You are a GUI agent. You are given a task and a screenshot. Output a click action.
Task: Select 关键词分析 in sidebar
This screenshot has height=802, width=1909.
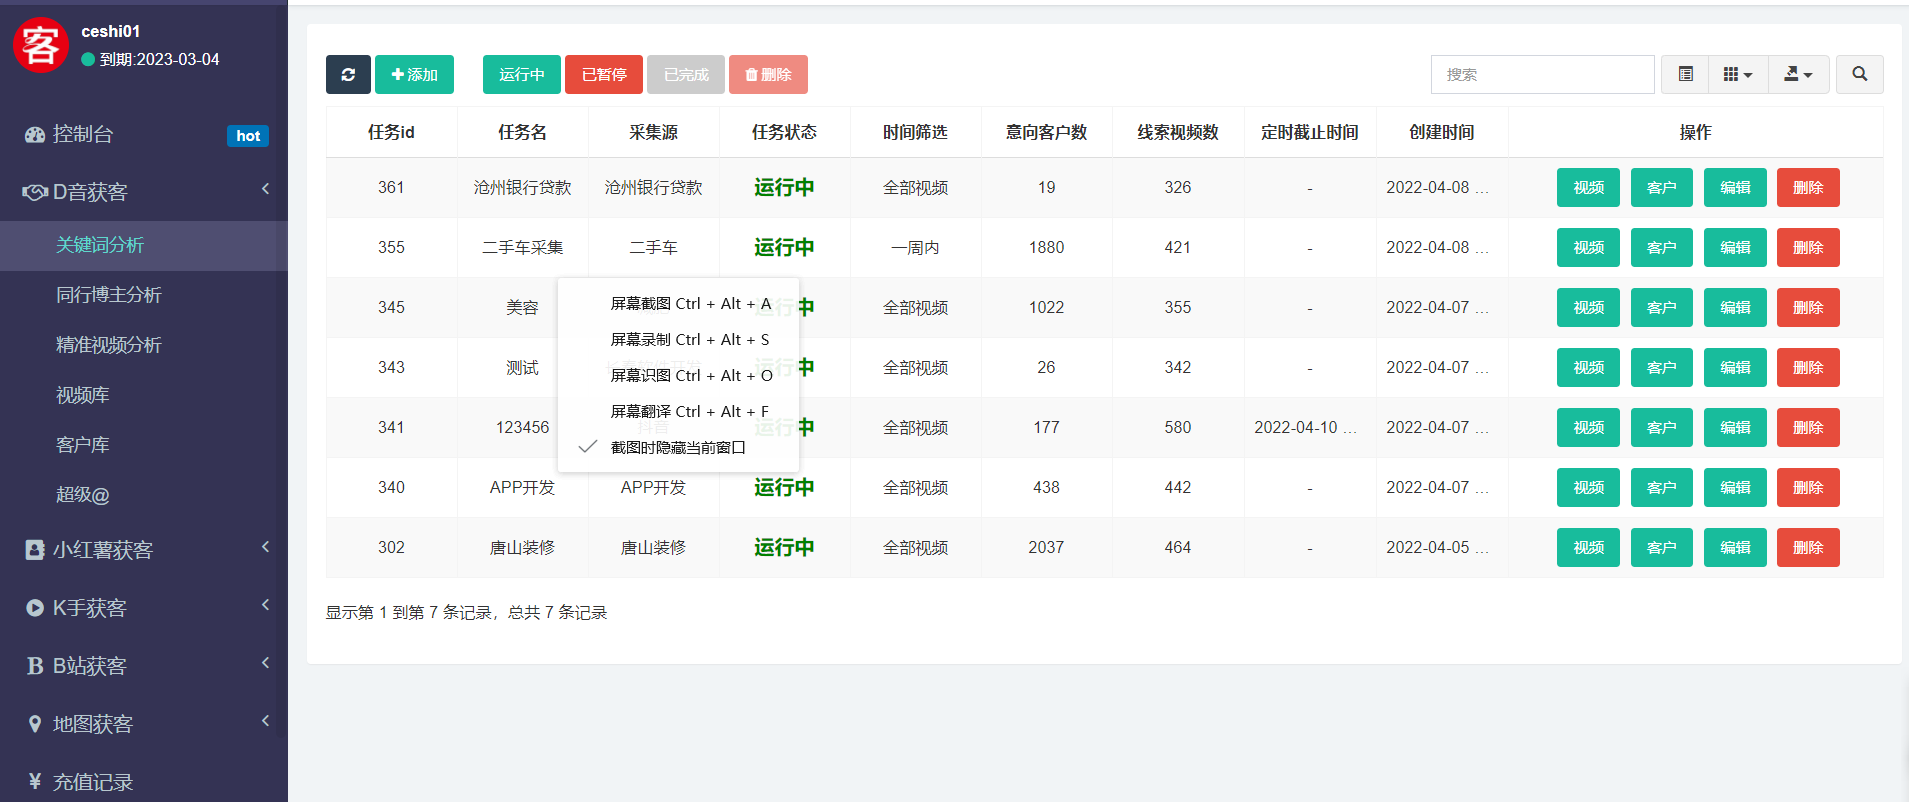click(144, 246)
